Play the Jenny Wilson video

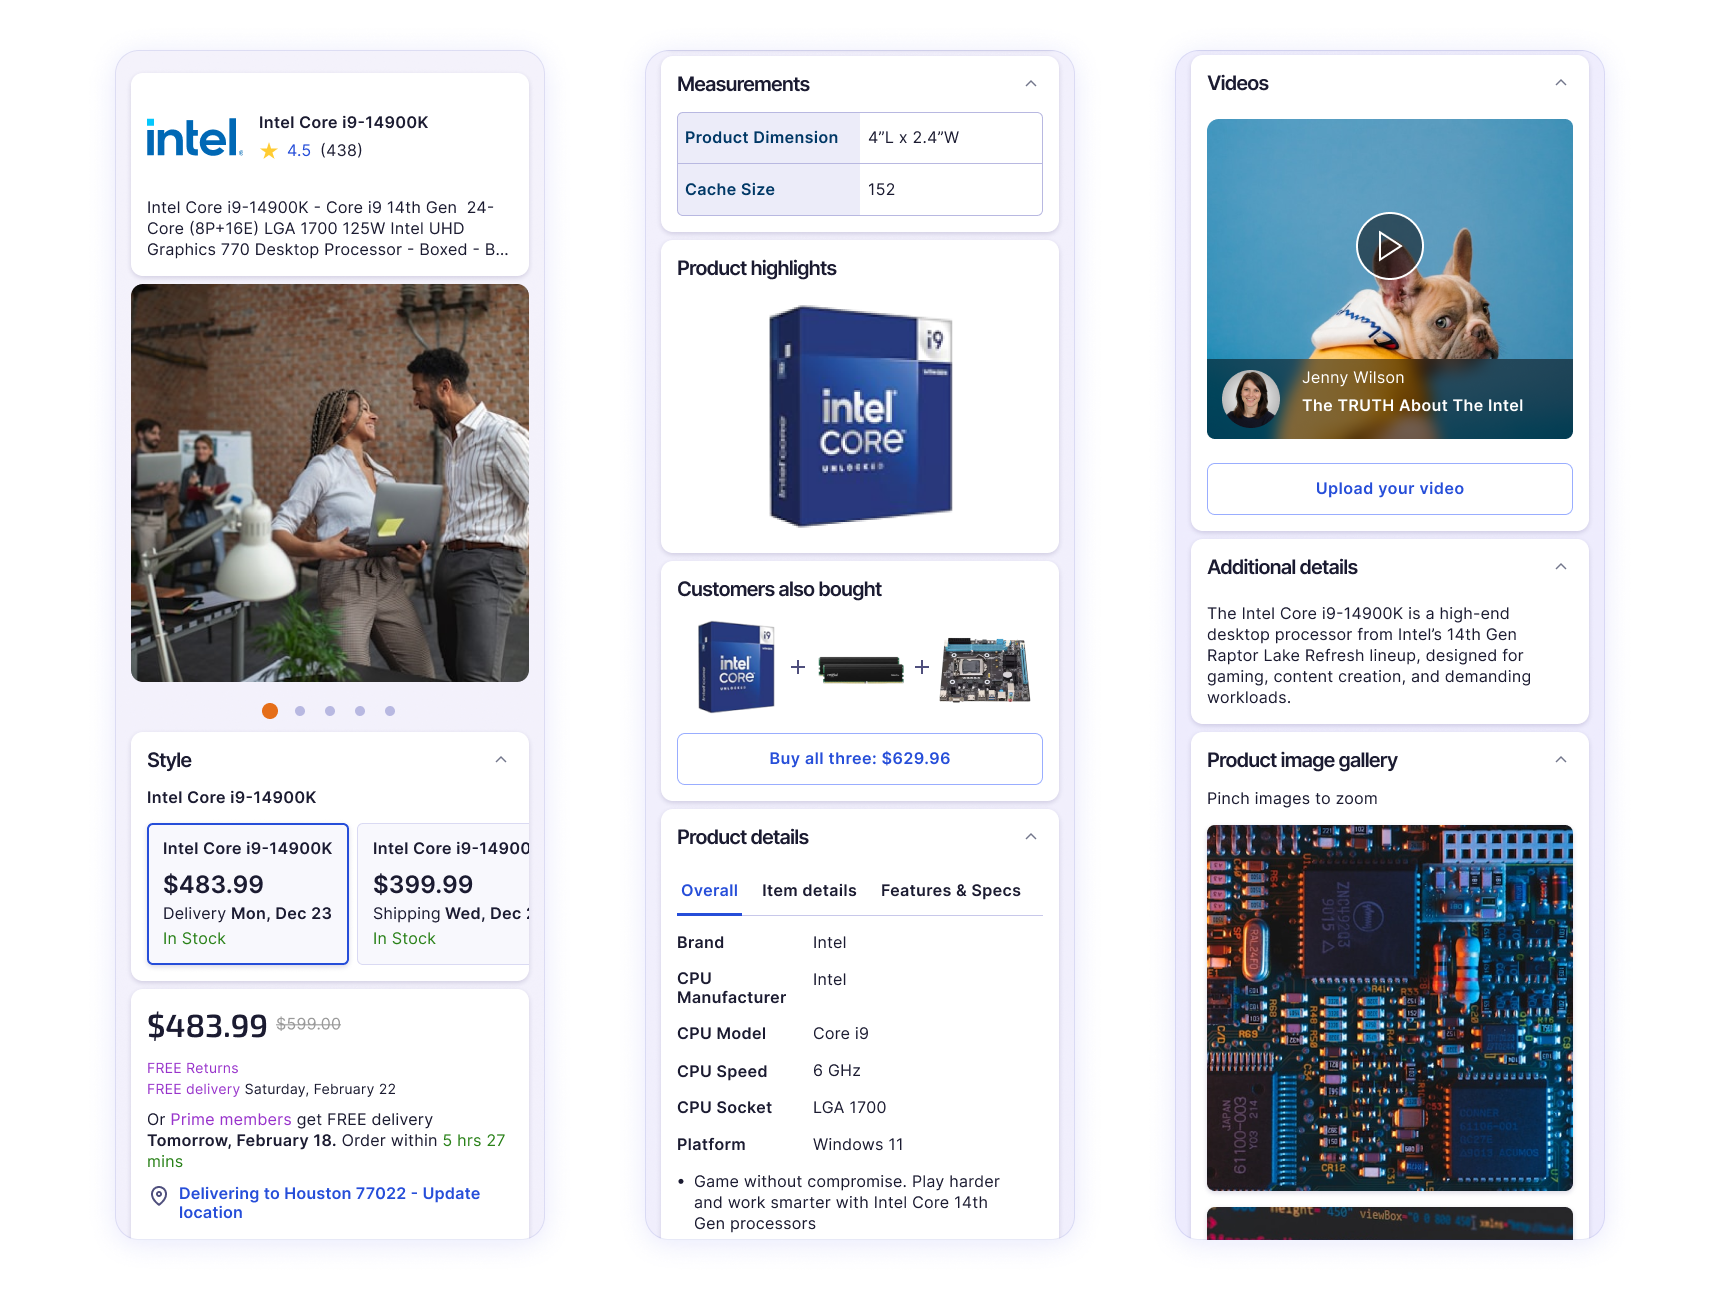coord(1389,246)
